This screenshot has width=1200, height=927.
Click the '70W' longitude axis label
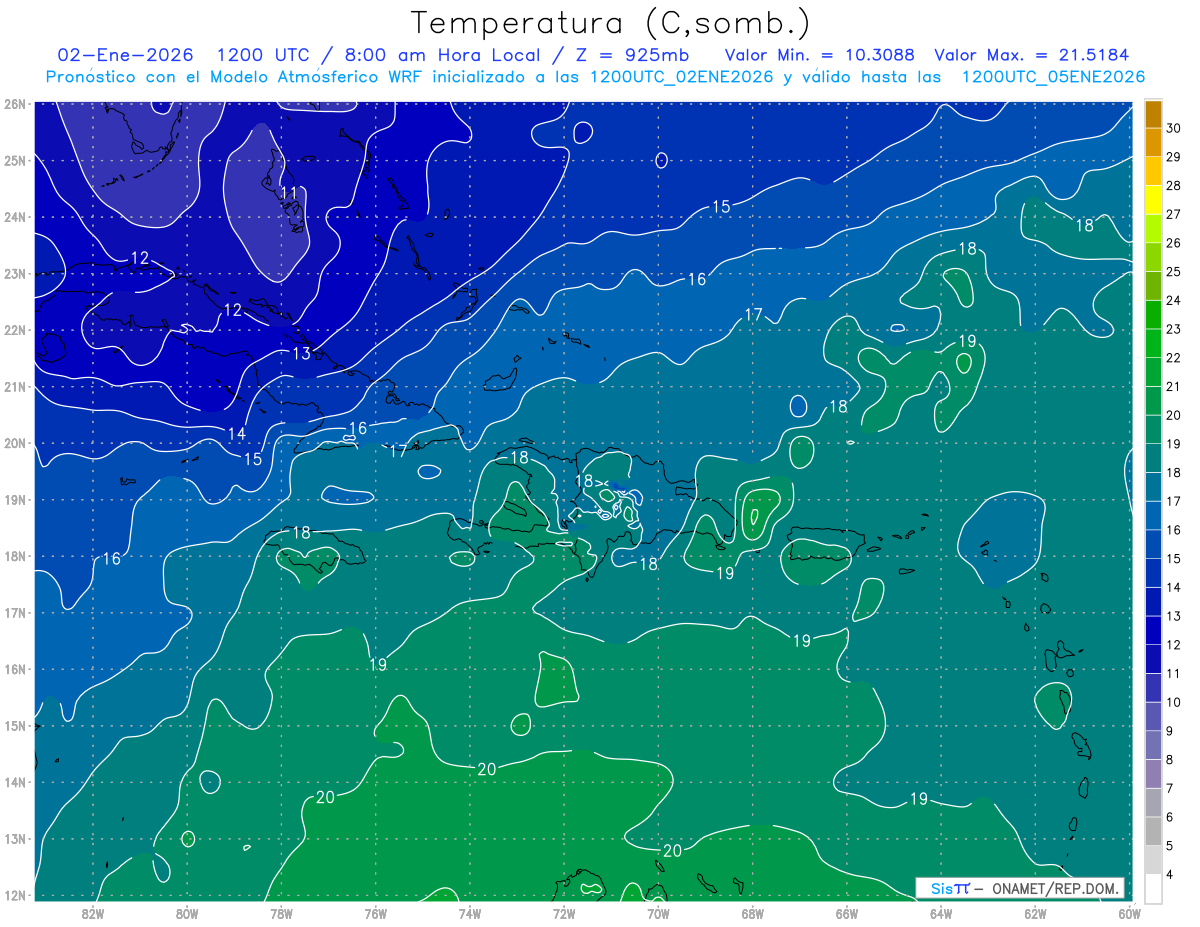click(x=658, y=913)
